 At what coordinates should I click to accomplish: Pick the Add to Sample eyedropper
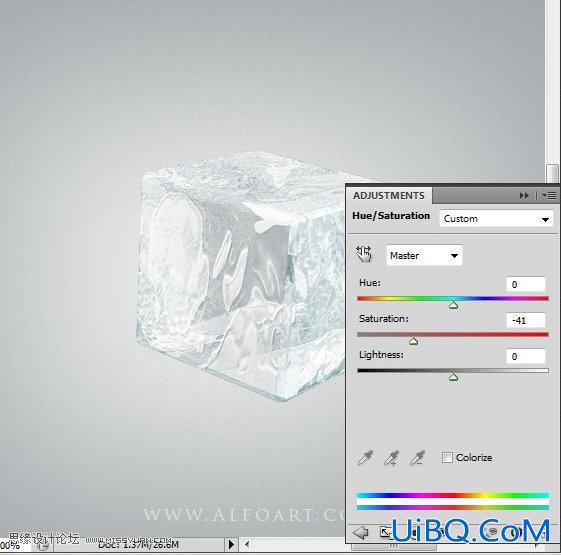tap(391, 458)
